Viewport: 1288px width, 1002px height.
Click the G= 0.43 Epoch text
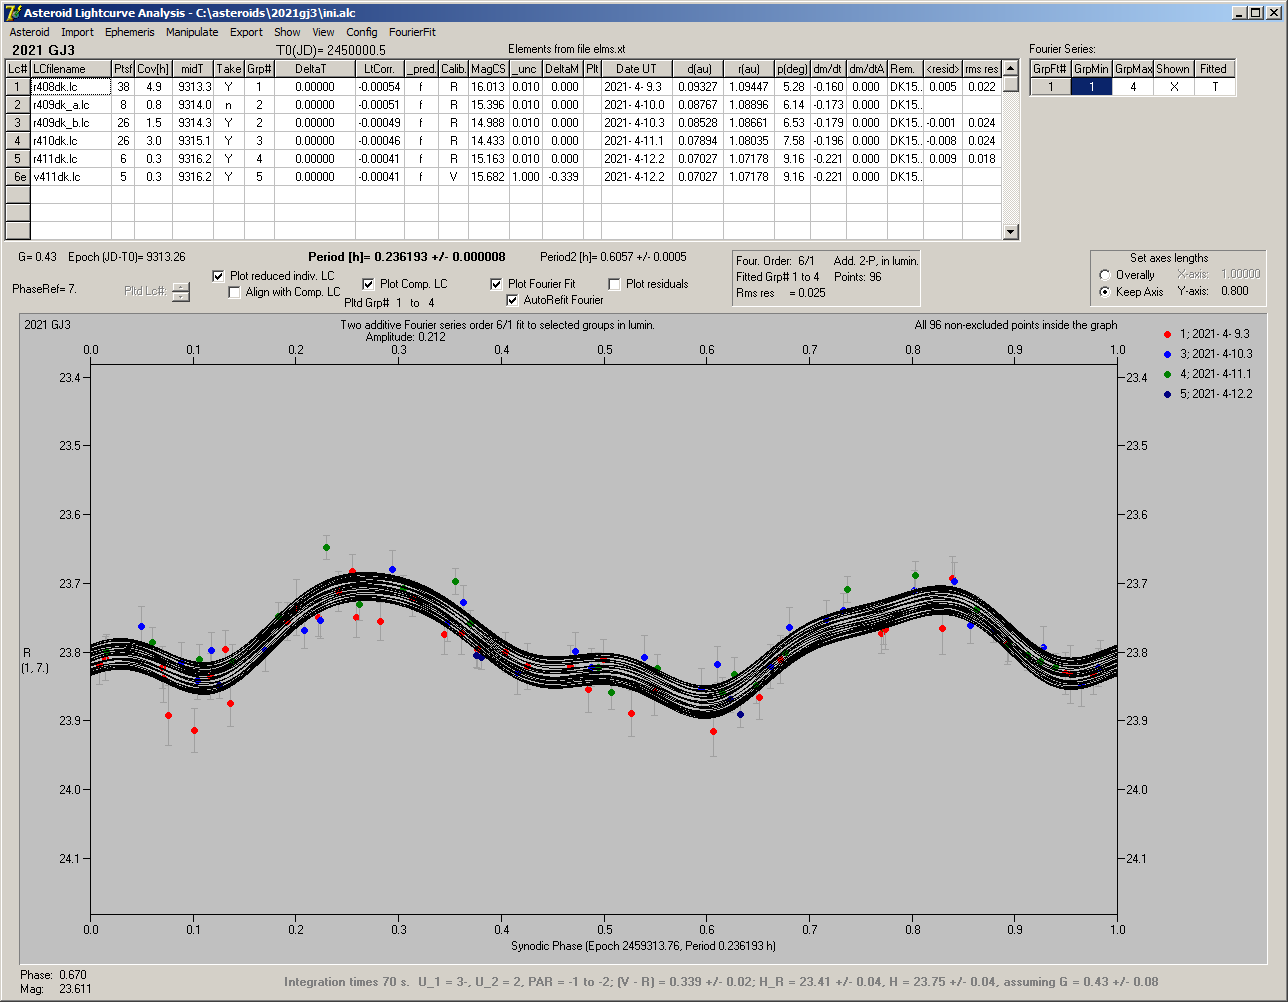point(101,257)
